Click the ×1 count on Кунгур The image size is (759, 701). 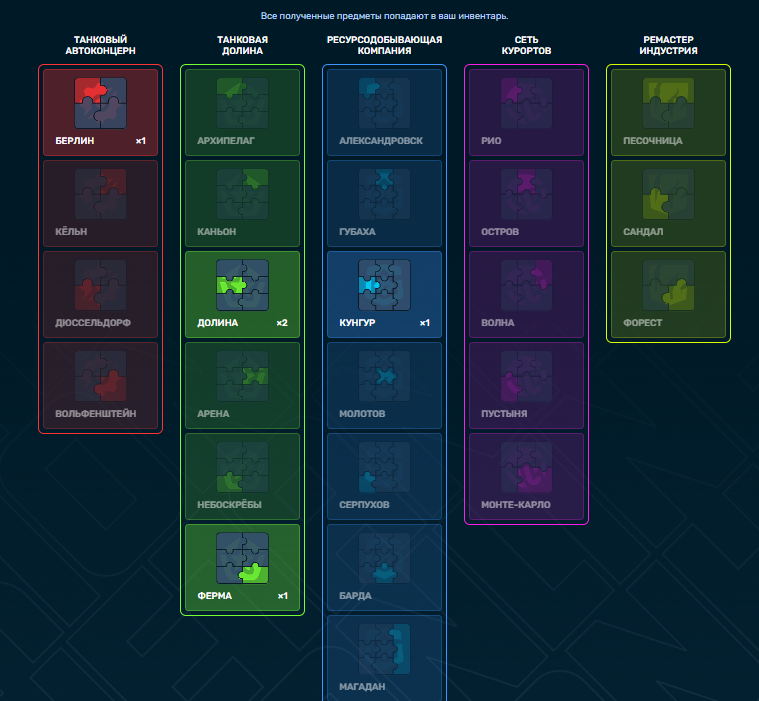pyautogui.click(x=425, y=323)
